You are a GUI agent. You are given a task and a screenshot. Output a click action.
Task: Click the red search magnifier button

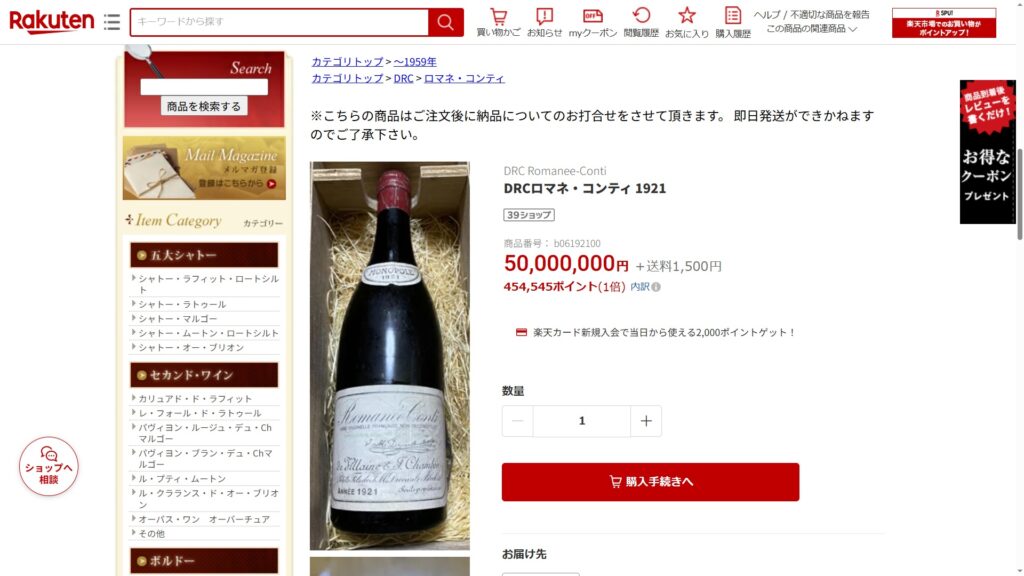pyautogui.click(x=446, y=22)
